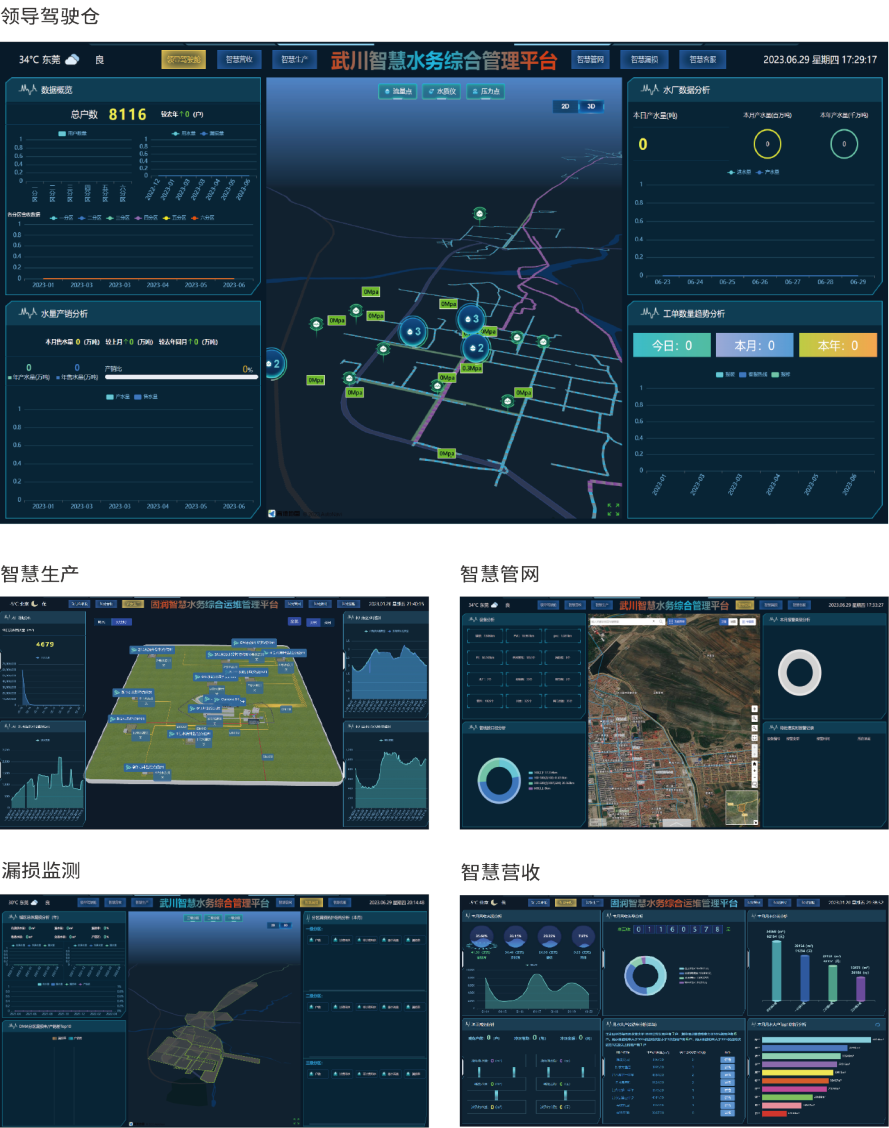This screenshot has width=889, height=1128.
Task: Click the 4679 value in 智慧生产 dashboard
Action: pos(45,645)
